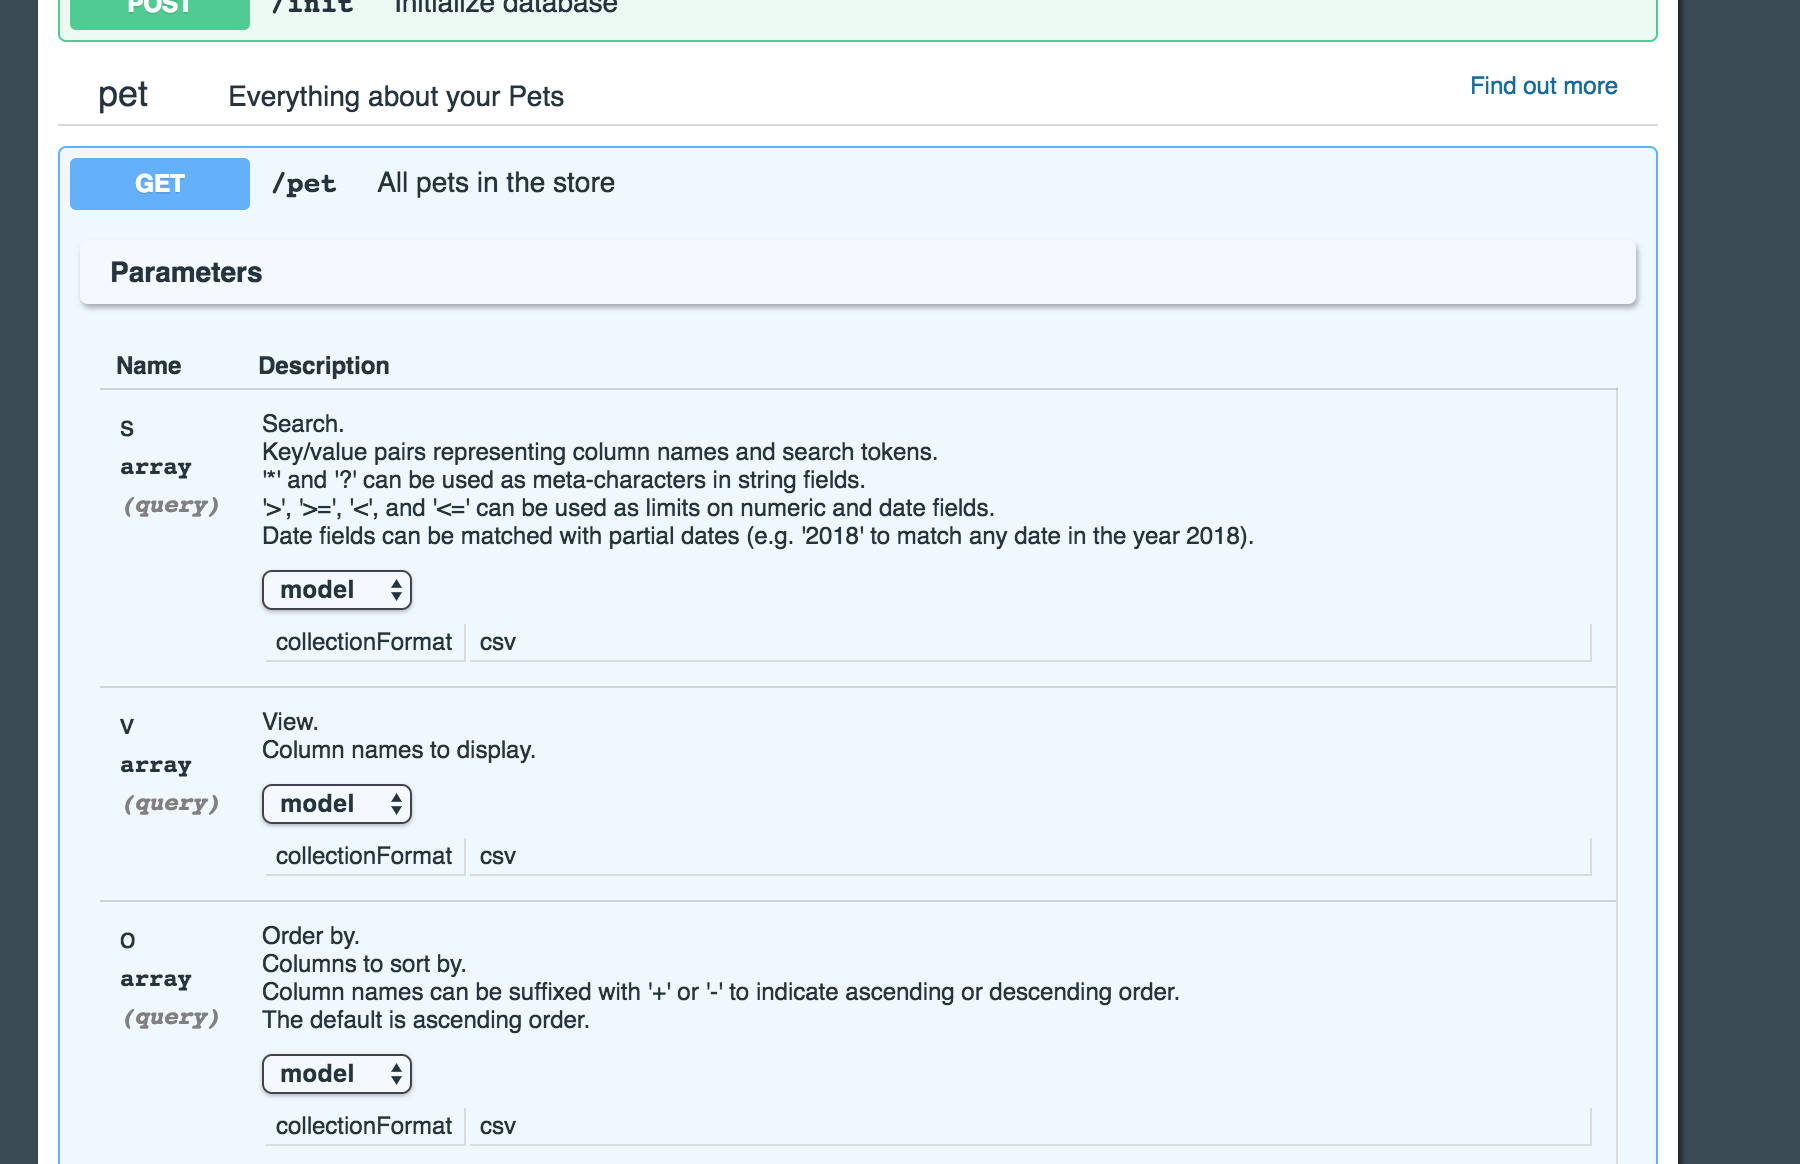The width and height of the screenshot is (1800, 1164).
Task: Click the csv value under Order by parameter
Action: tap(498, 1126)
